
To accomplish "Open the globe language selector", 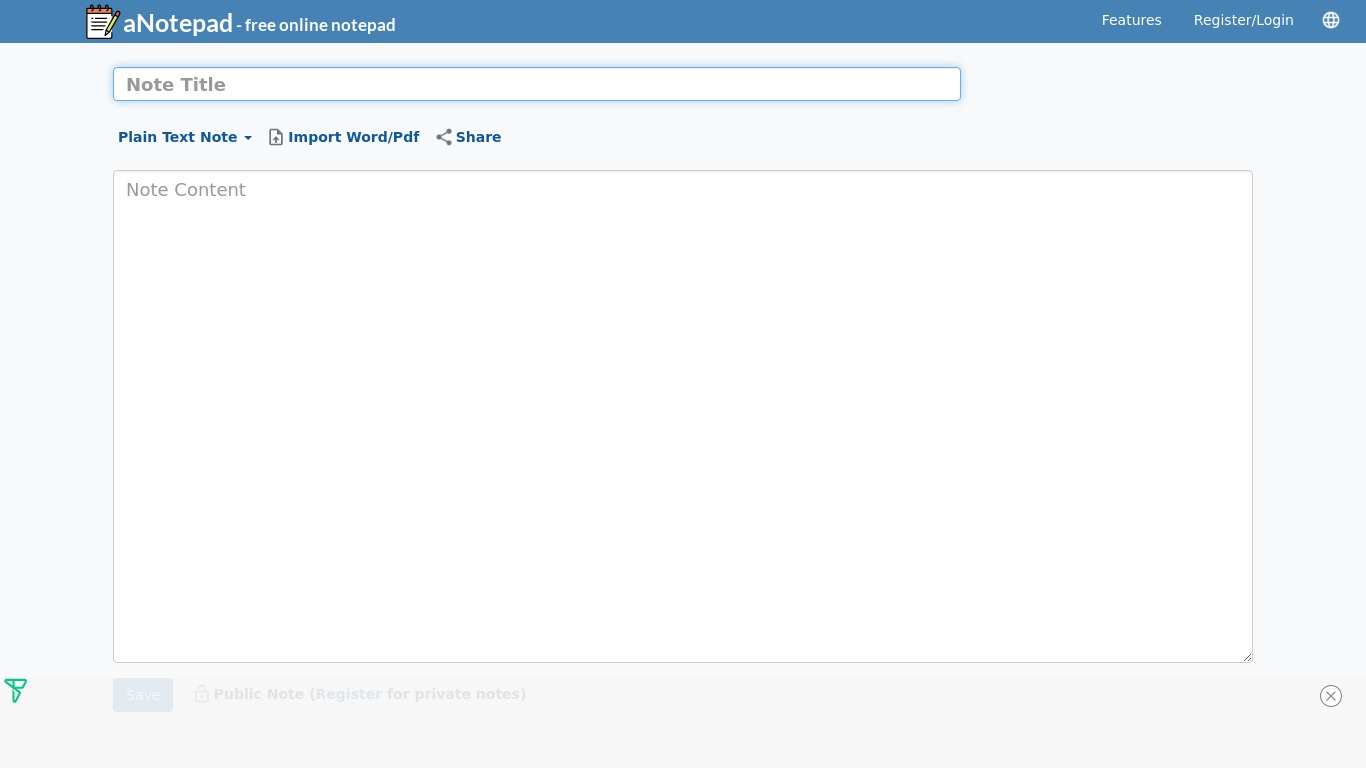I will tap(1330, 20).
